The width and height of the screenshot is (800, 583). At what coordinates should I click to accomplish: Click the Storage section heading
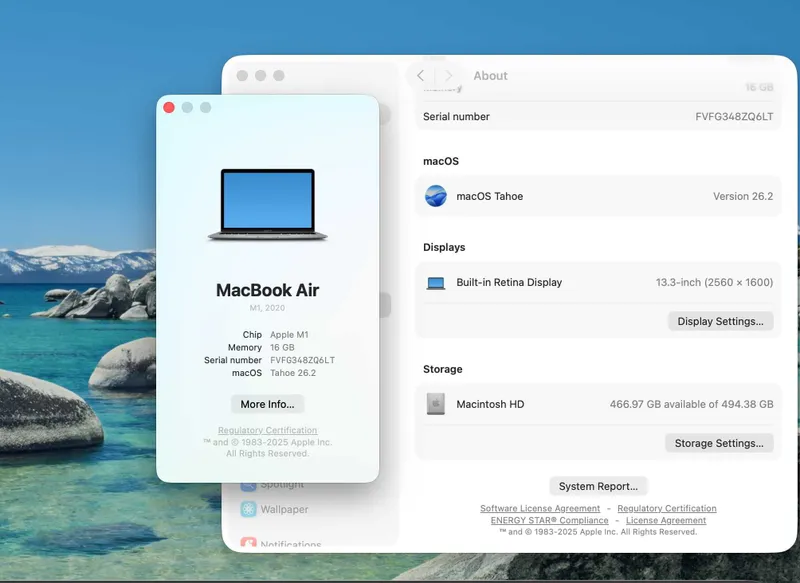point(442,369)
